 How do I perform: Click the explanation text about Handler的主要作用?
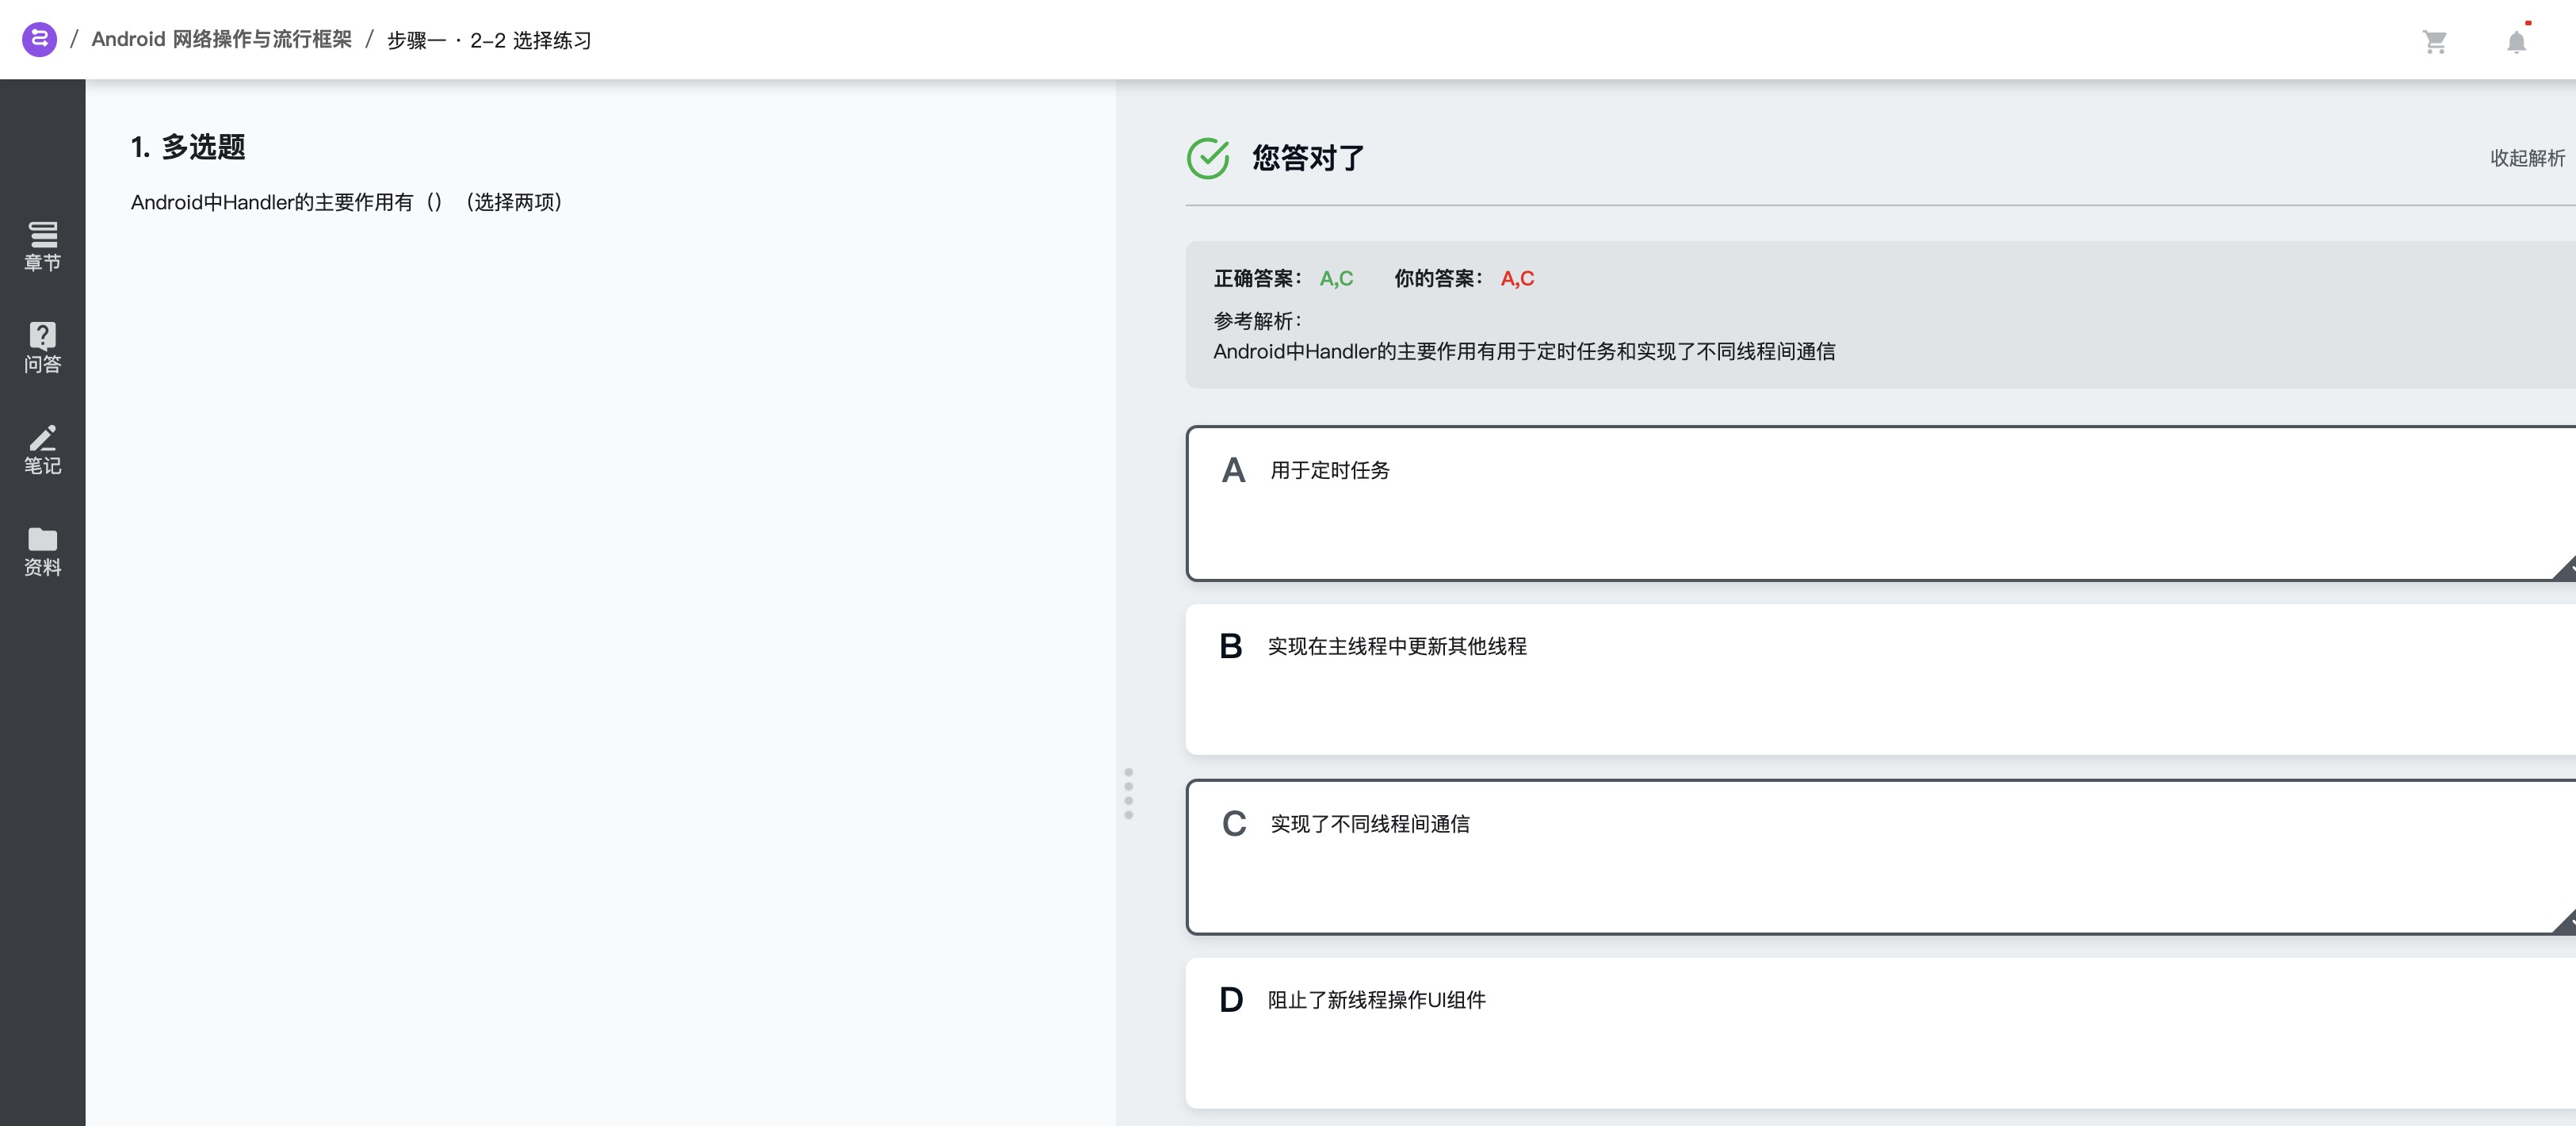click(1524, 352)
